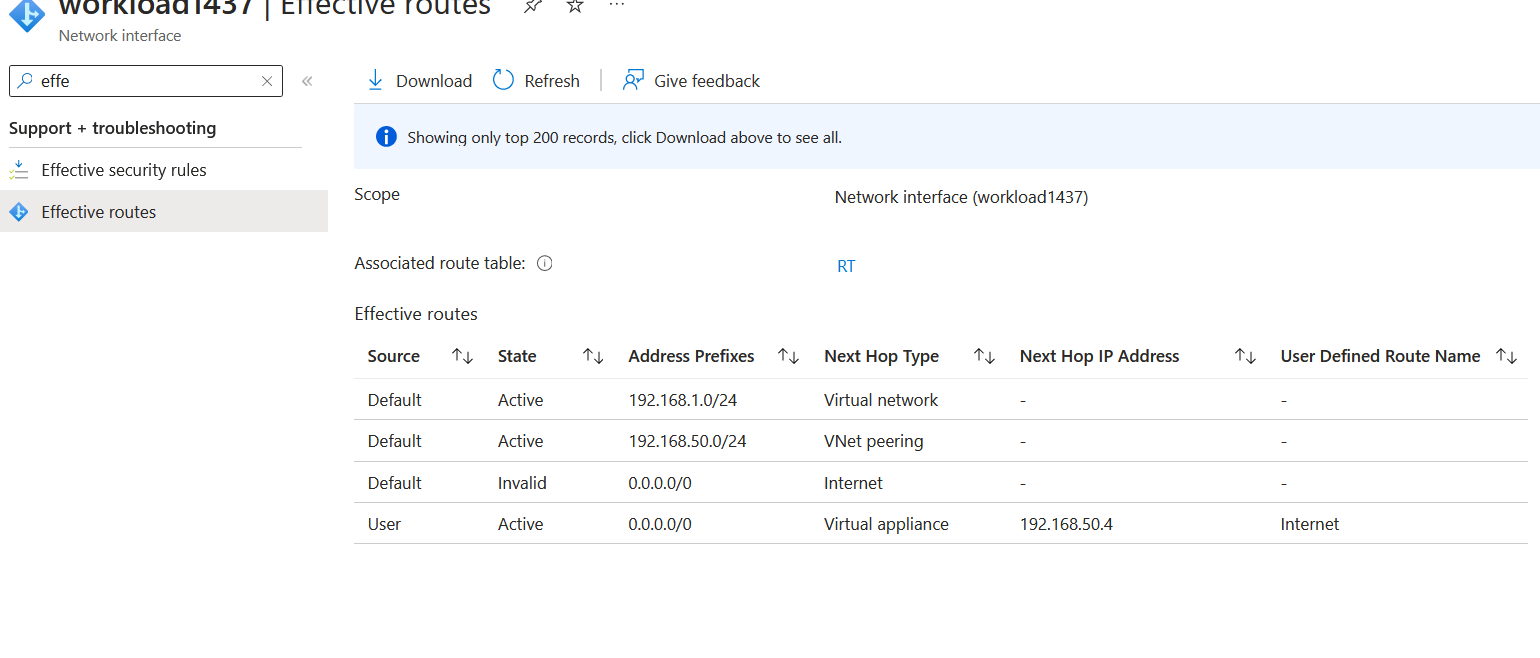Collapse the sidebar with the double-chevron
The width and height of the screenshot is (1540, 658).
307,80
